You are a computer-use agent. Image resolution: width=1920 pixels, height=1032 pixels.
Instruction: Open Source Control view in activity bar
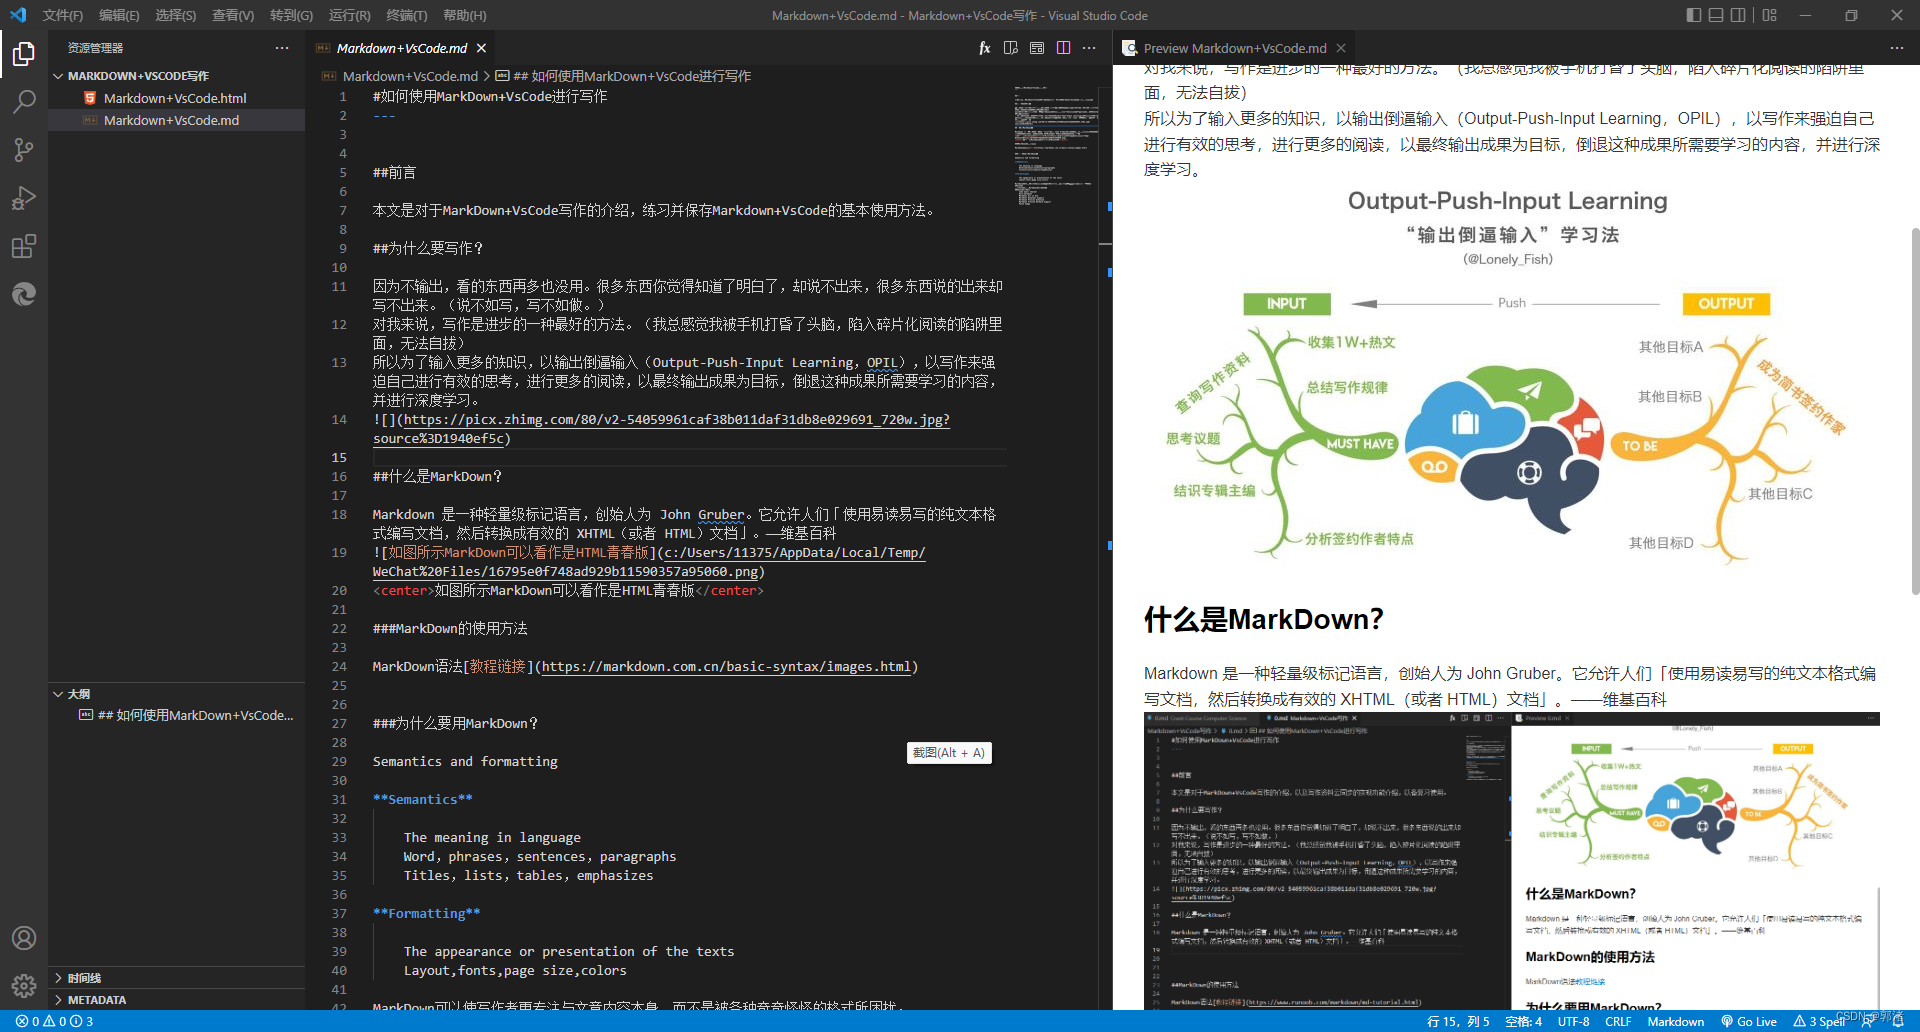pyautogui.click(x=24, y=149)
